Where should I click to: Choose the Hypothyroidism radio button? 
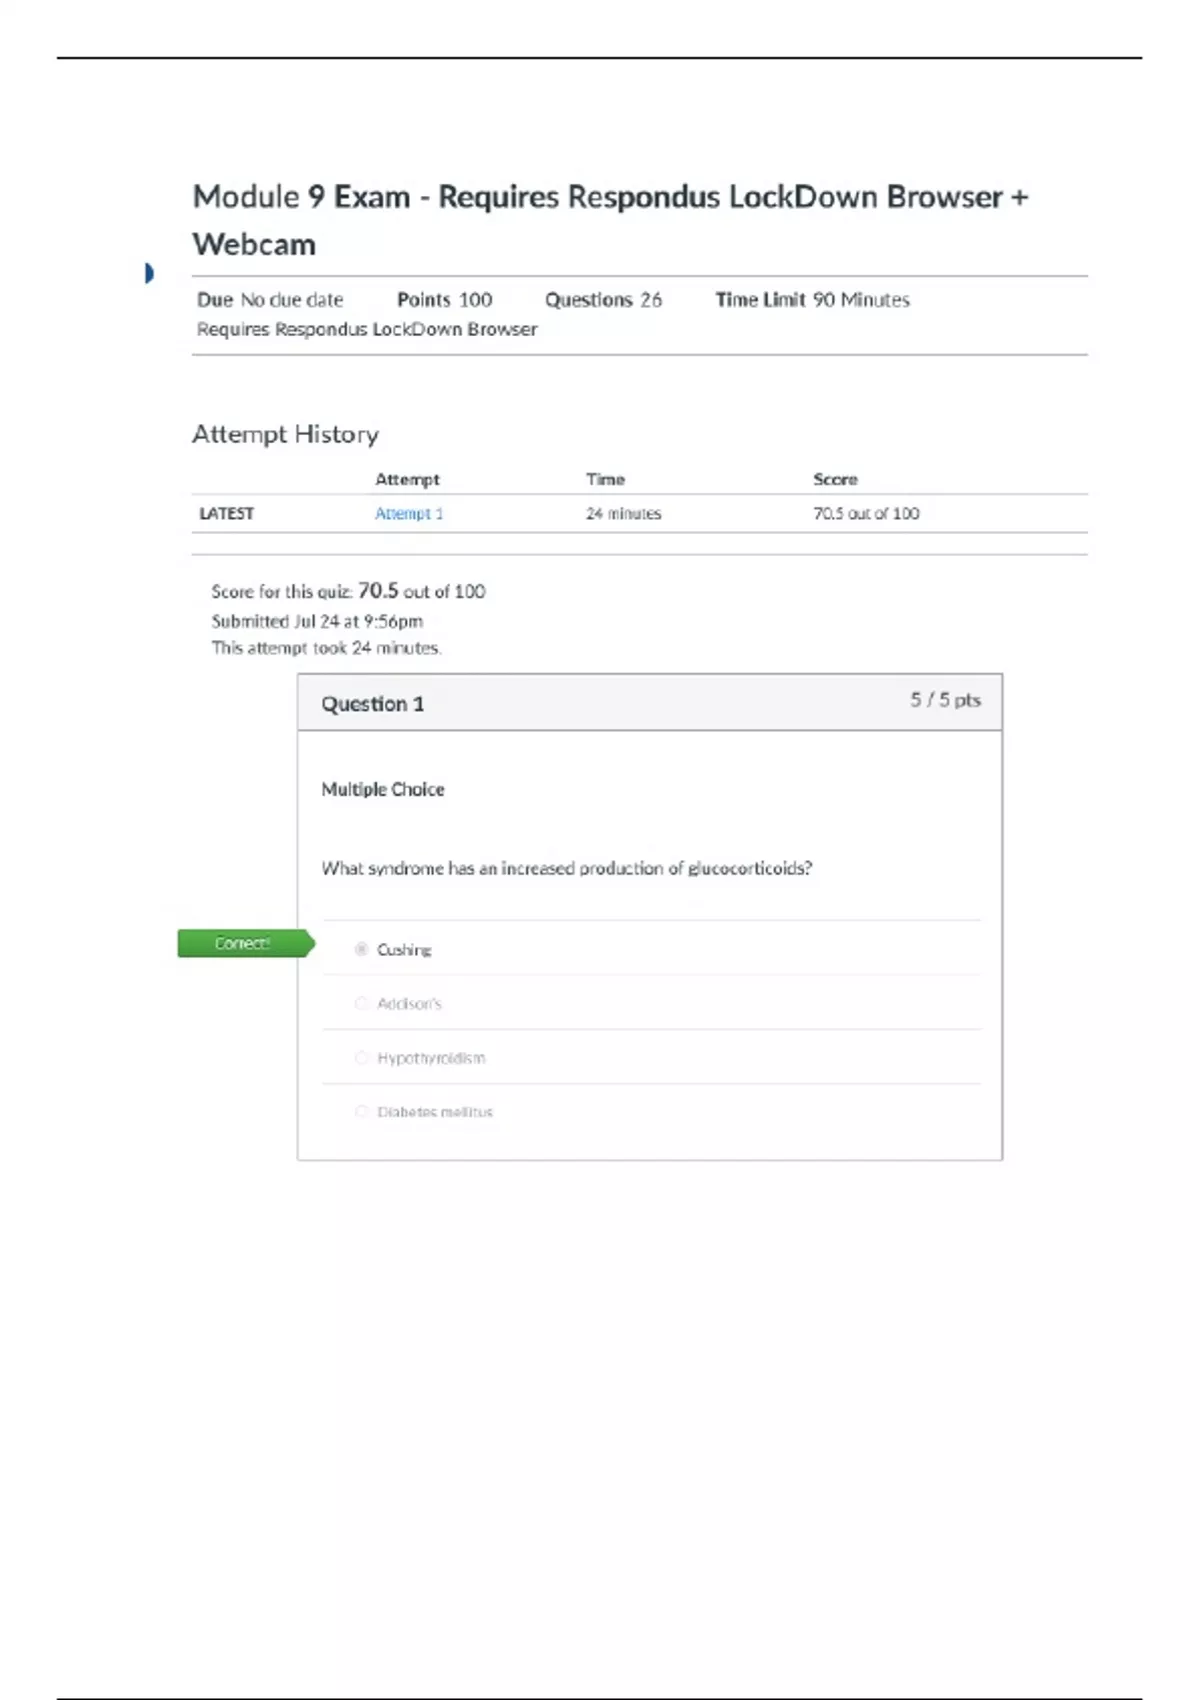362,1057
